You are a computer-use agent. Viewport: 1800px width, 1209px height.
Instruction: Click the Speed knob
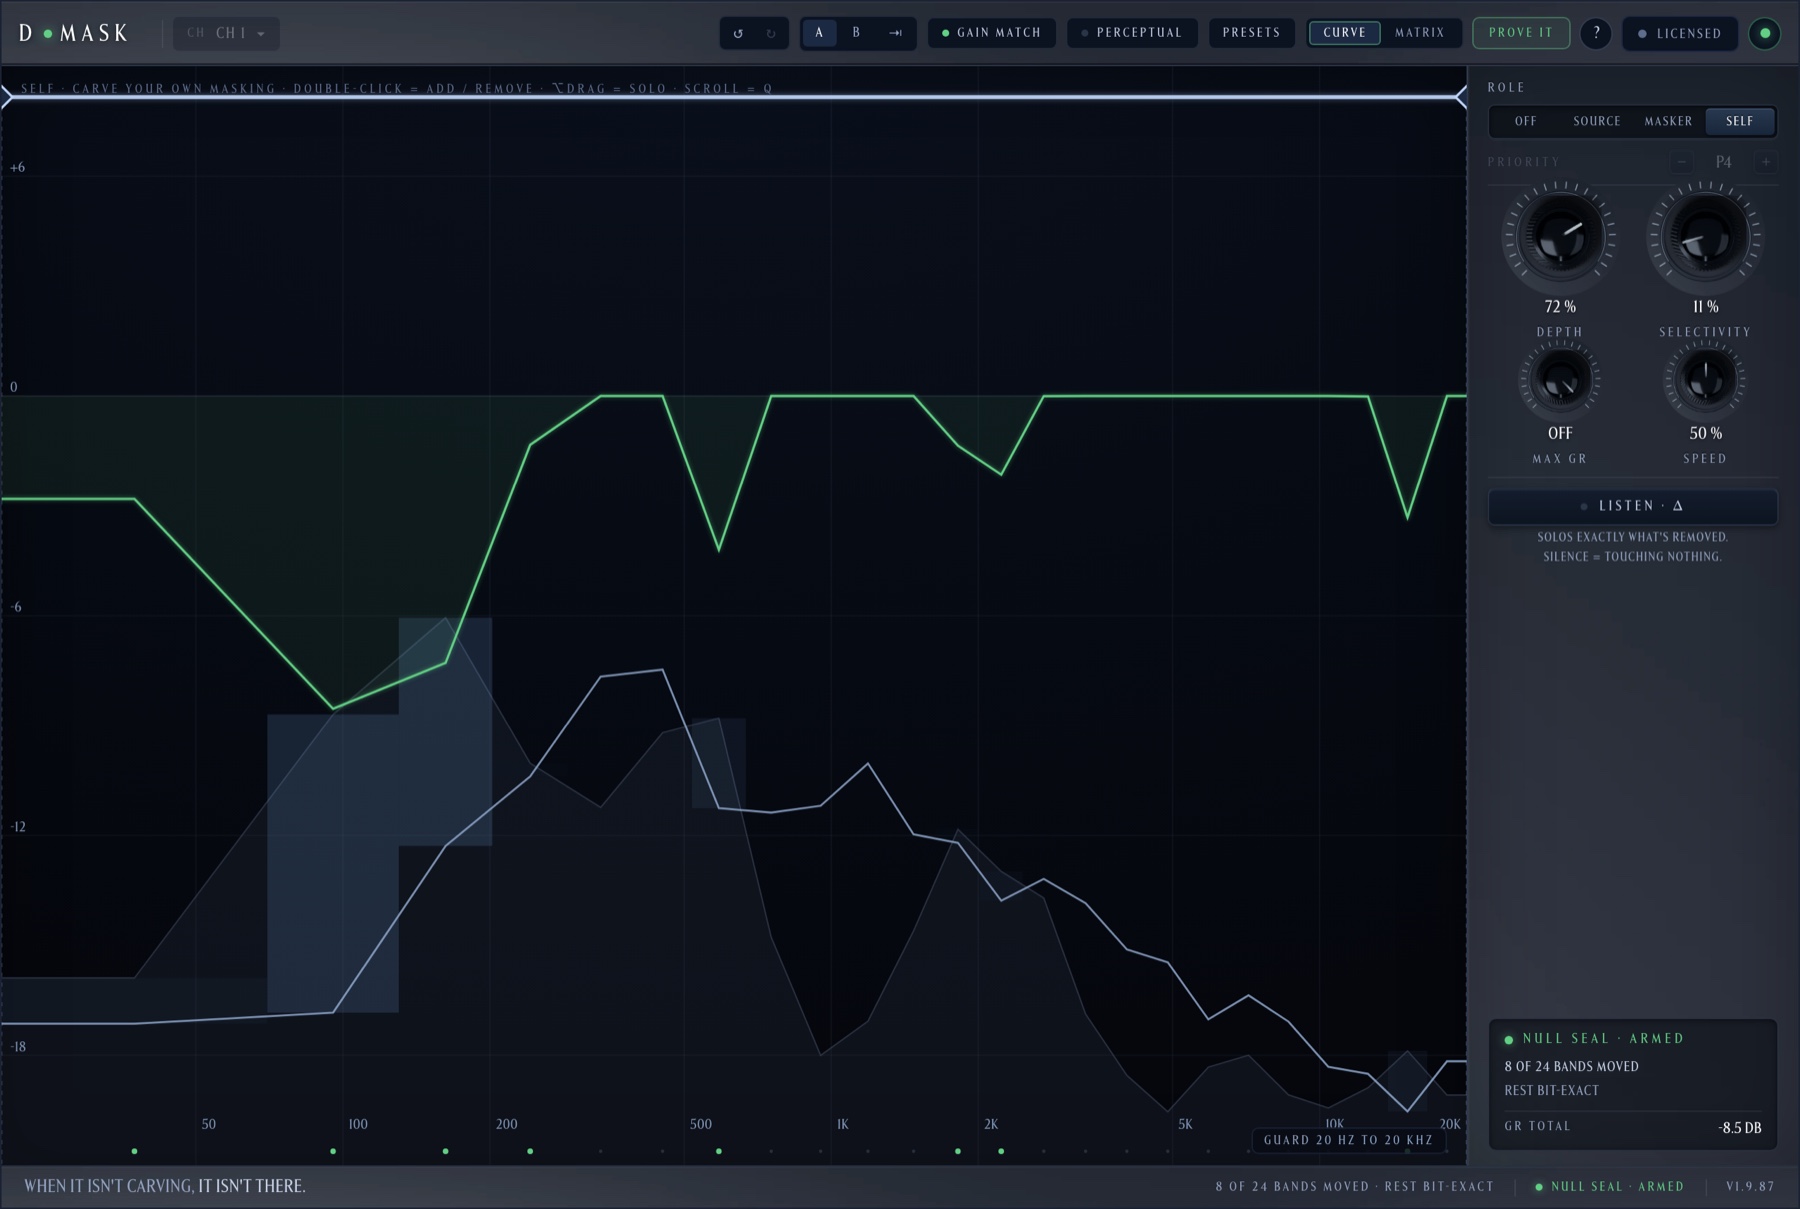[x=1705, y=380]
